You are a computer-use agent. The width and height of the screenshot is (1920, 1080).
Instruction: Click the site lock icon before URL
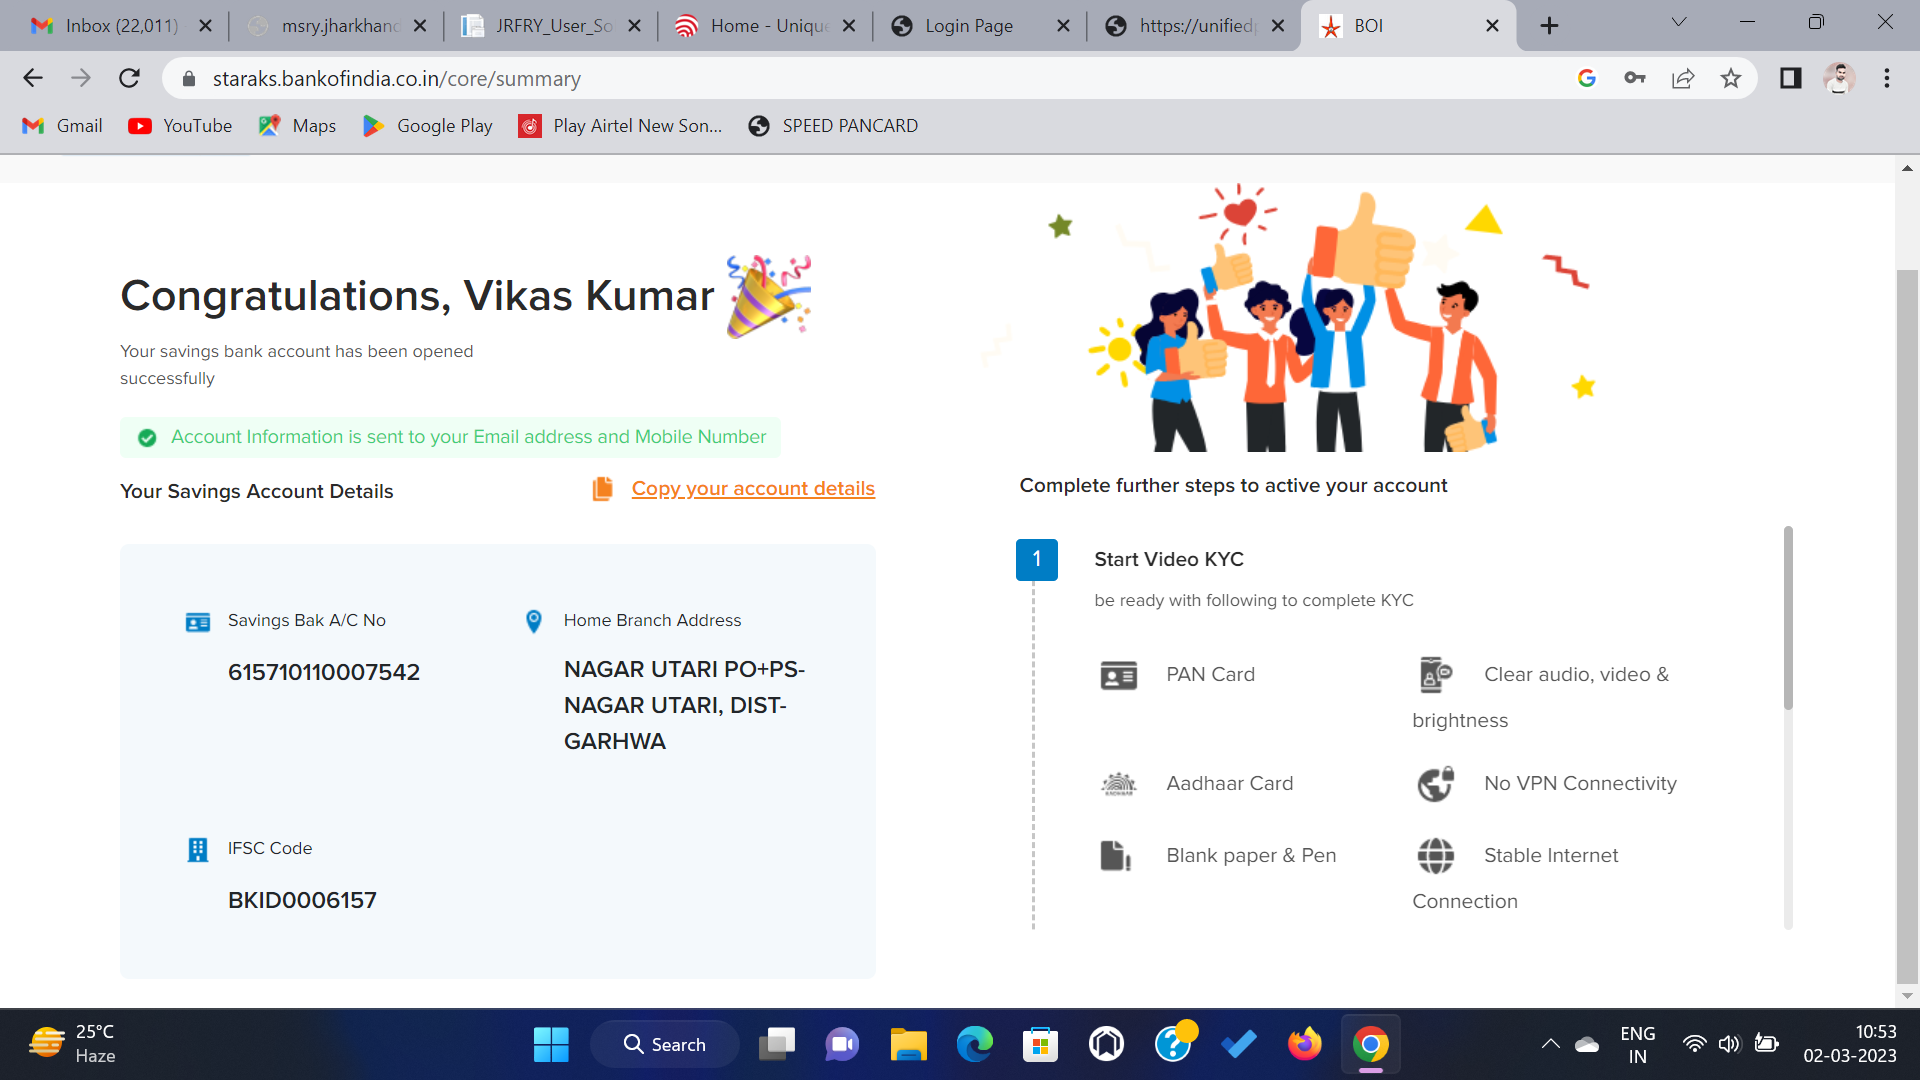(189, 79)
